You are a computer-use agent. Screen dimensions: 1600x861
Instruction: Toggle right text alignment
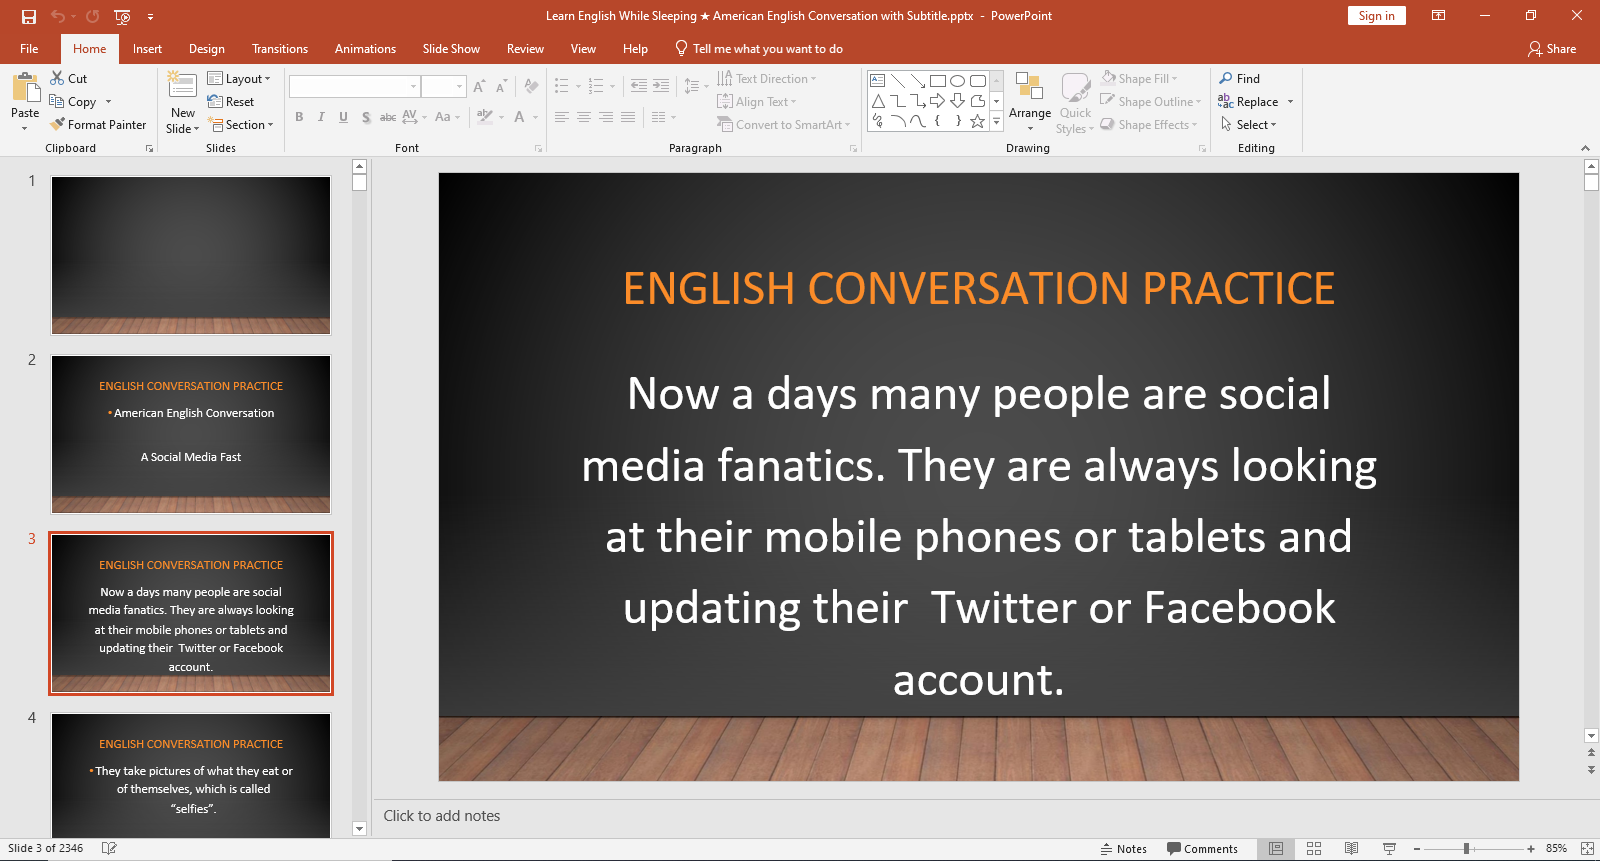click(606, 117)
